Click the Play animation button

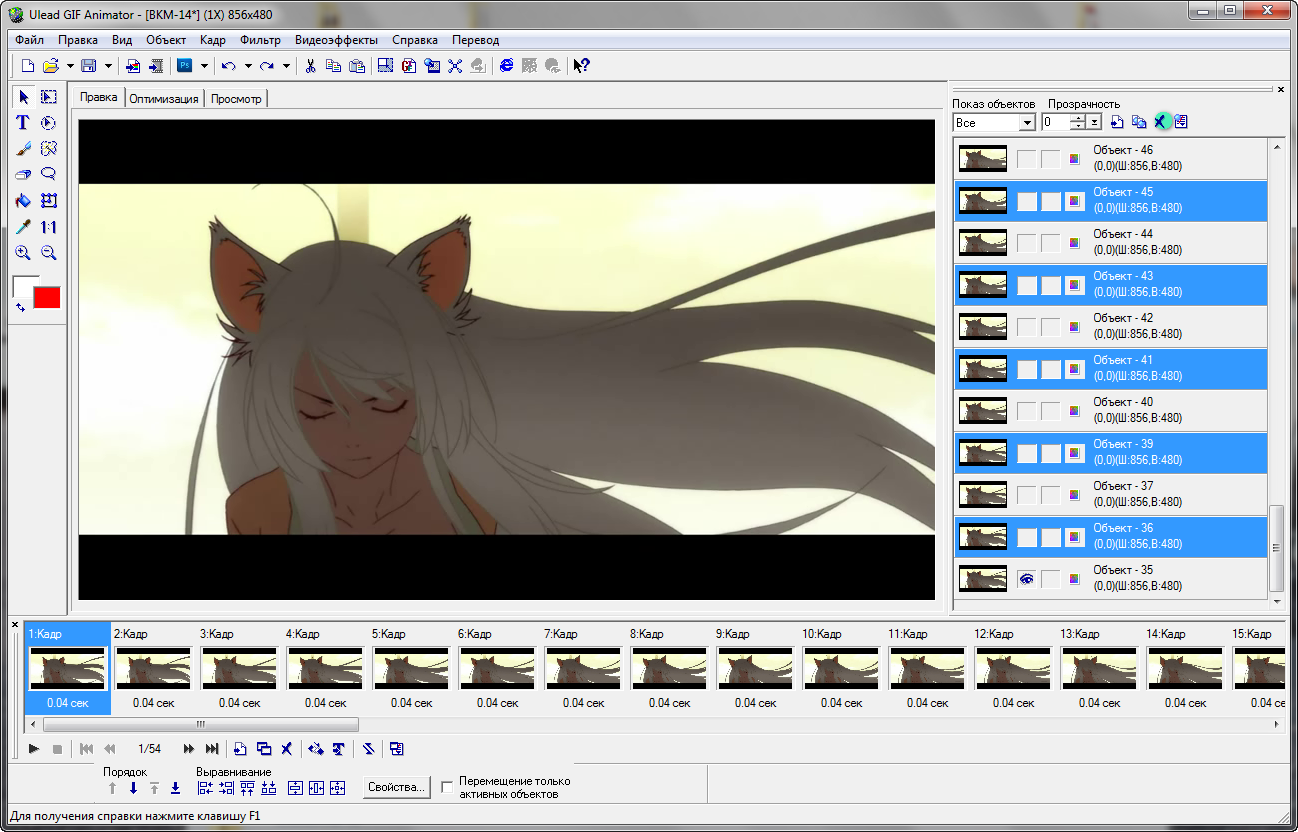click(x=33, y=748)
